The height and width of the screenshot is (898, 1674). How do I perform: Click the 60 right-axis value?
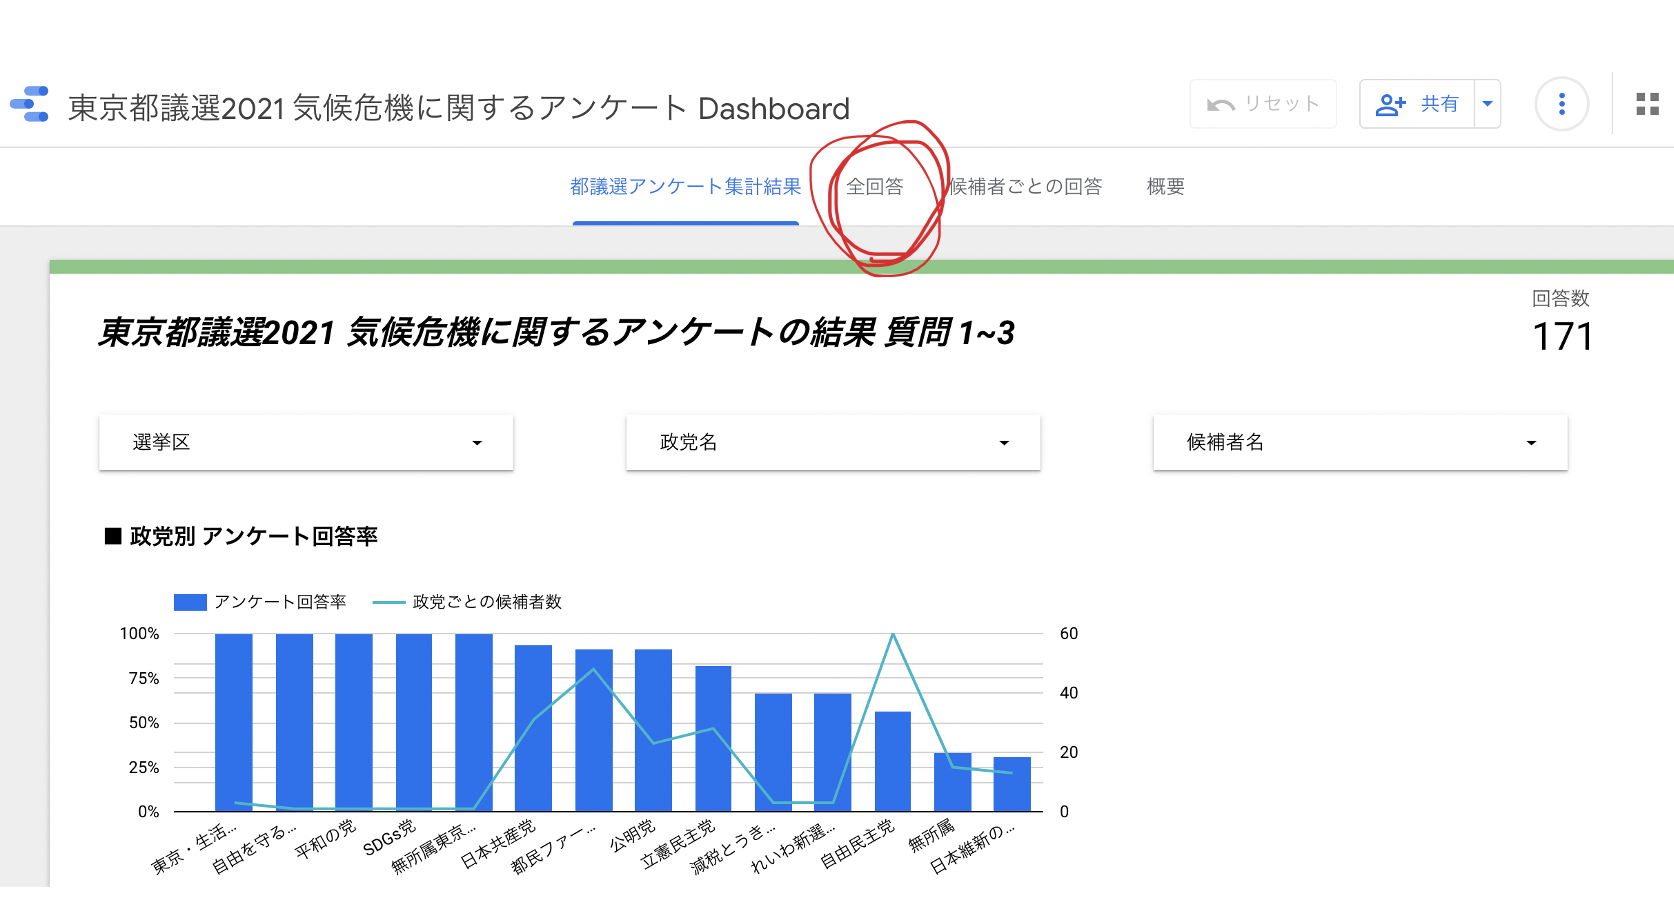coord(1069,634)
